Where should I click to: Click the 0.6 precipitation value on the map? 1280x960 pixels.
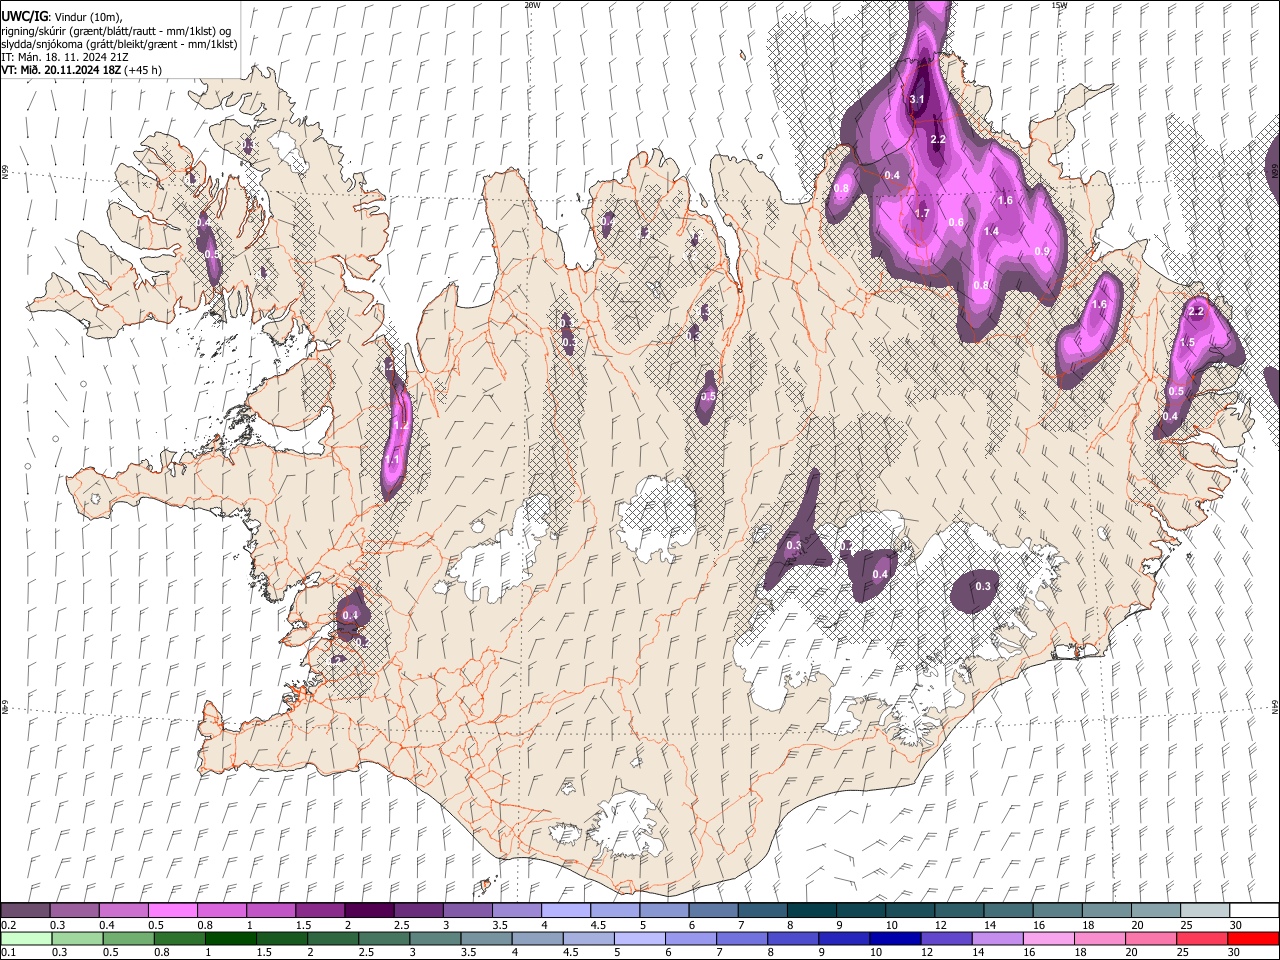956,222
